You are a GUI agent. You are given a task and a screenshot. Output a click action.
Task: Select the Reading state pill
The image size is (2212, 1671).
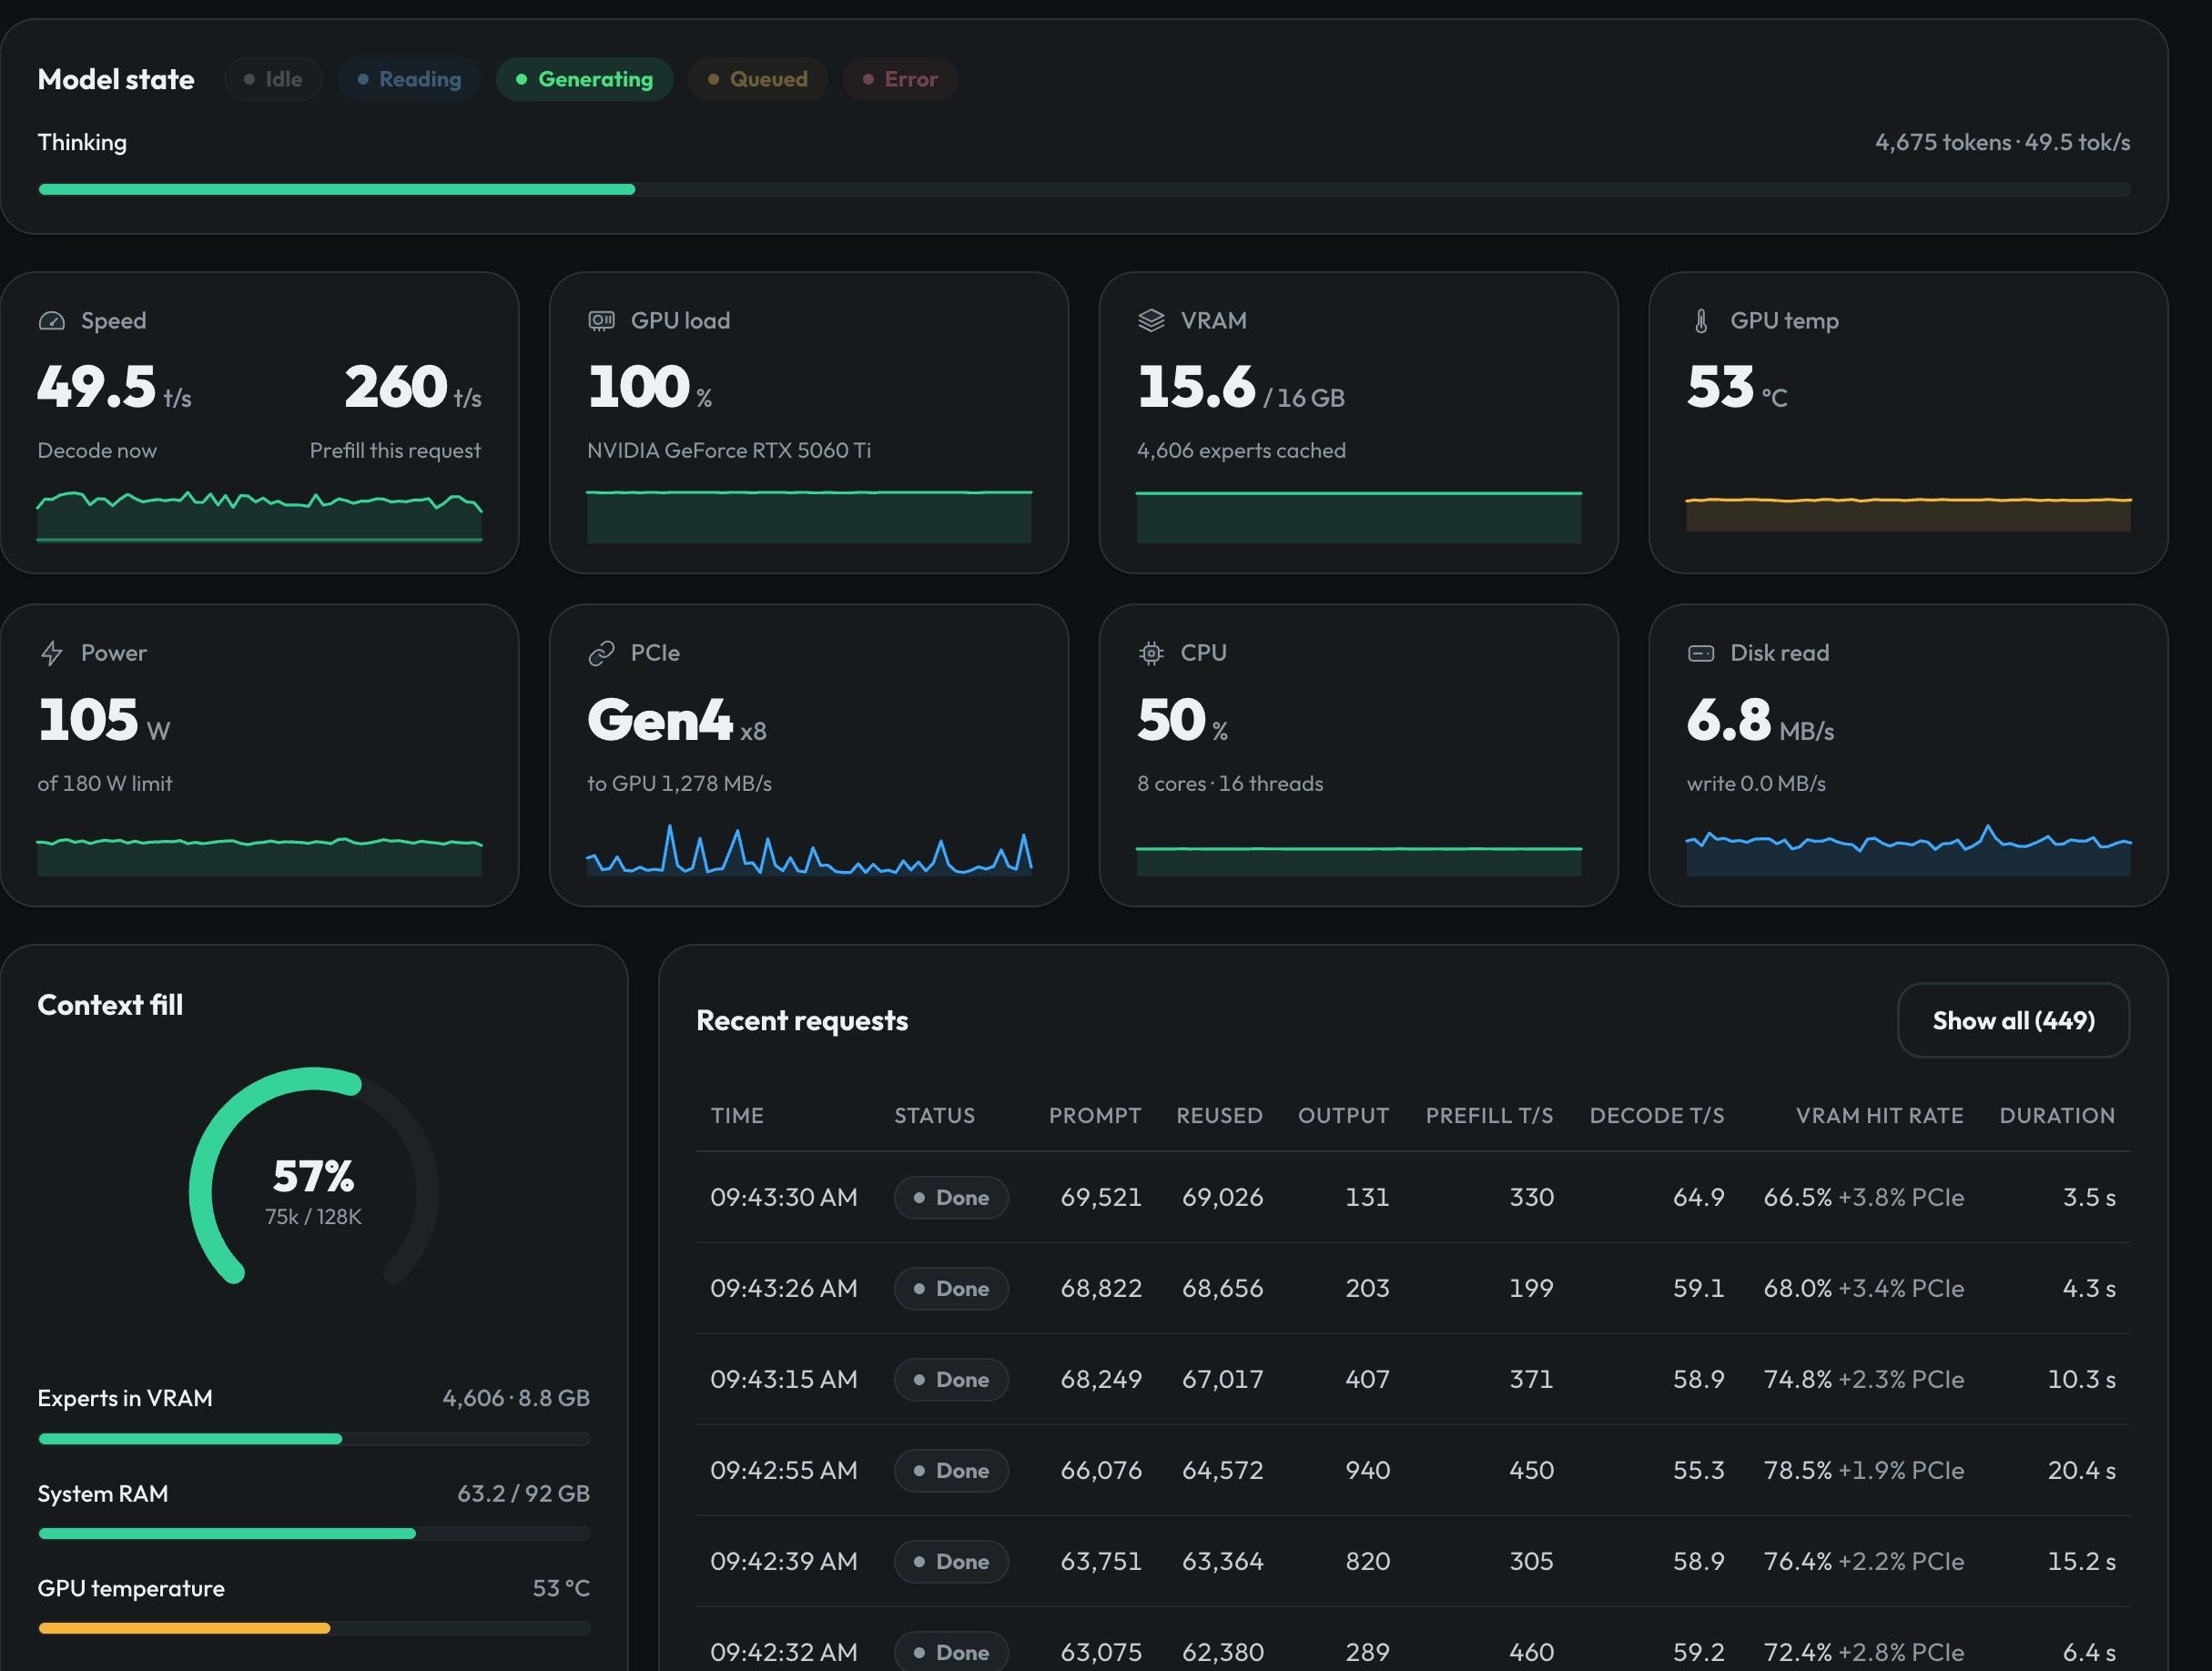coord(409,79)
